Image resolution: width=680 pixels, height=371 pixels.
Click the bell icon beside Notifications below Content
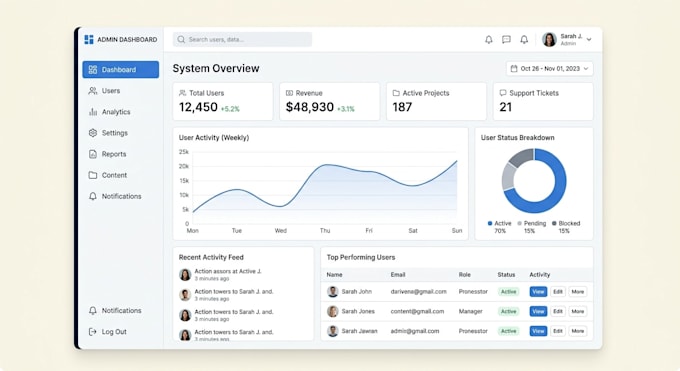click(93, 196)
